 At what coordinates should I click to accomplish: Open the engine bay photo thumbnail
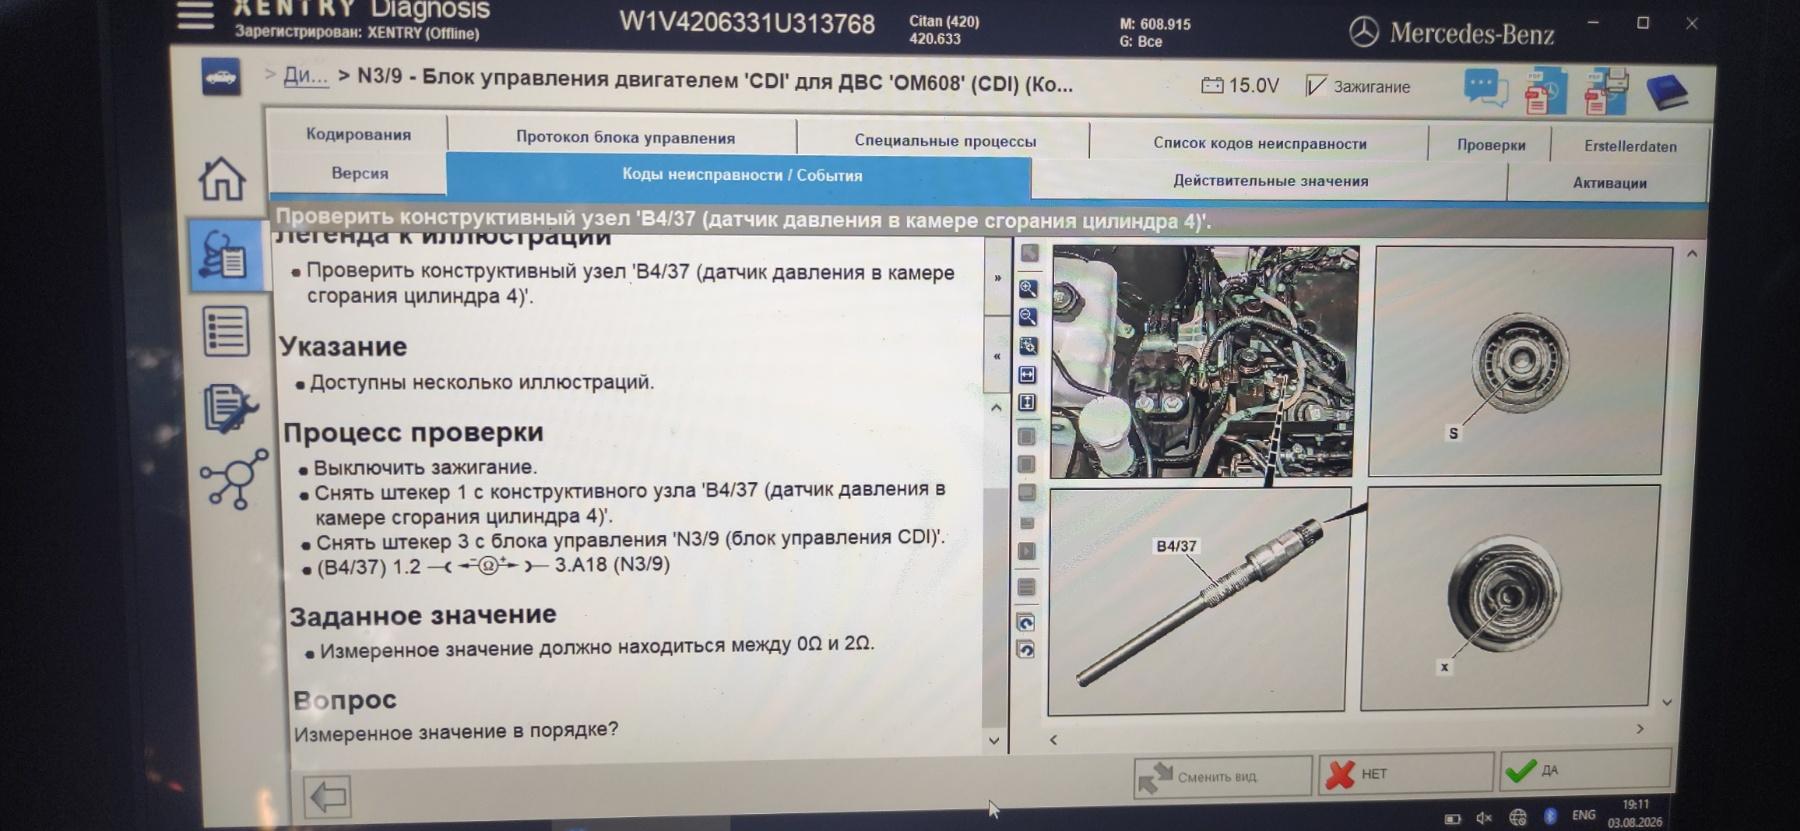(1205, 362)
